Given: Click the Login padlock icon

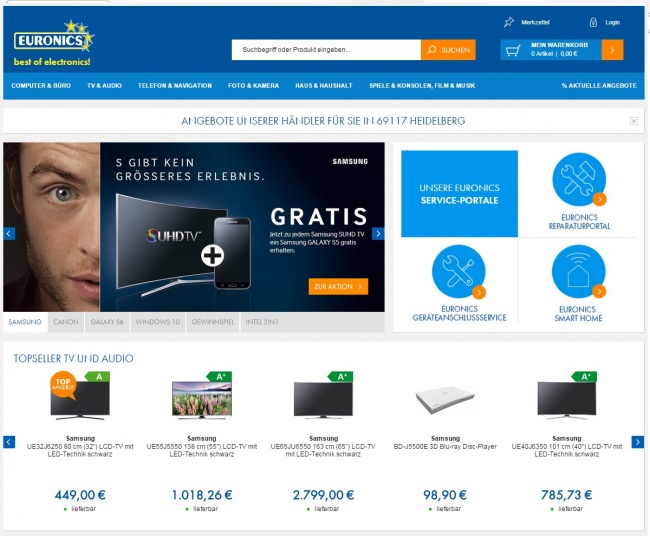Looking at the screenshot, I should pos(593,22).
